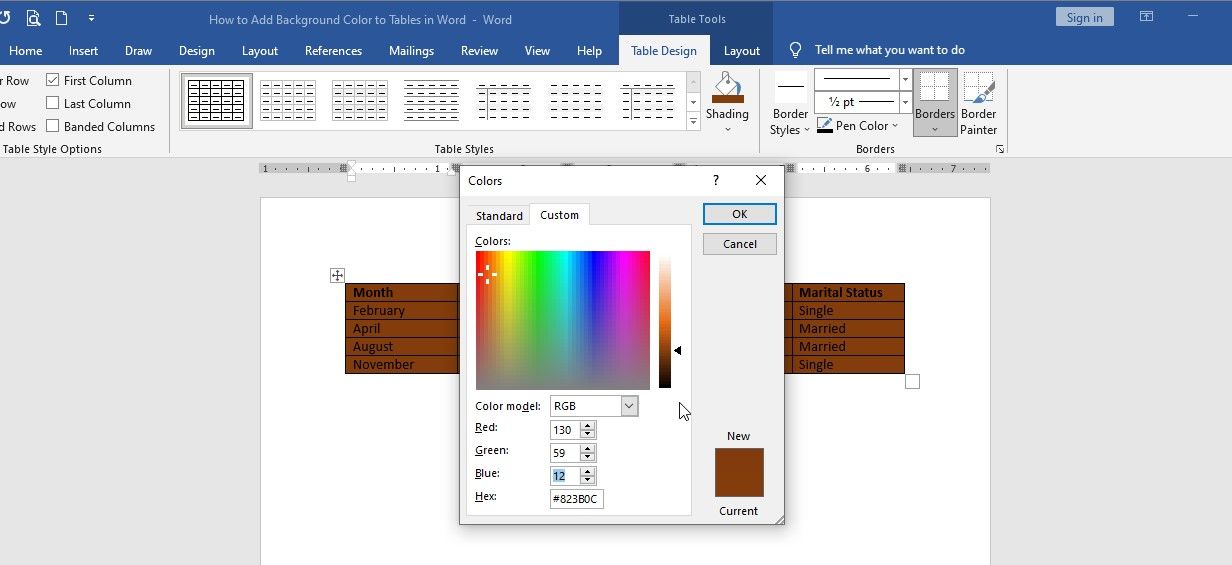Uncheck the First Column checkbox
This screenshot has height=565, width=1232.
(x=53, y=80)
